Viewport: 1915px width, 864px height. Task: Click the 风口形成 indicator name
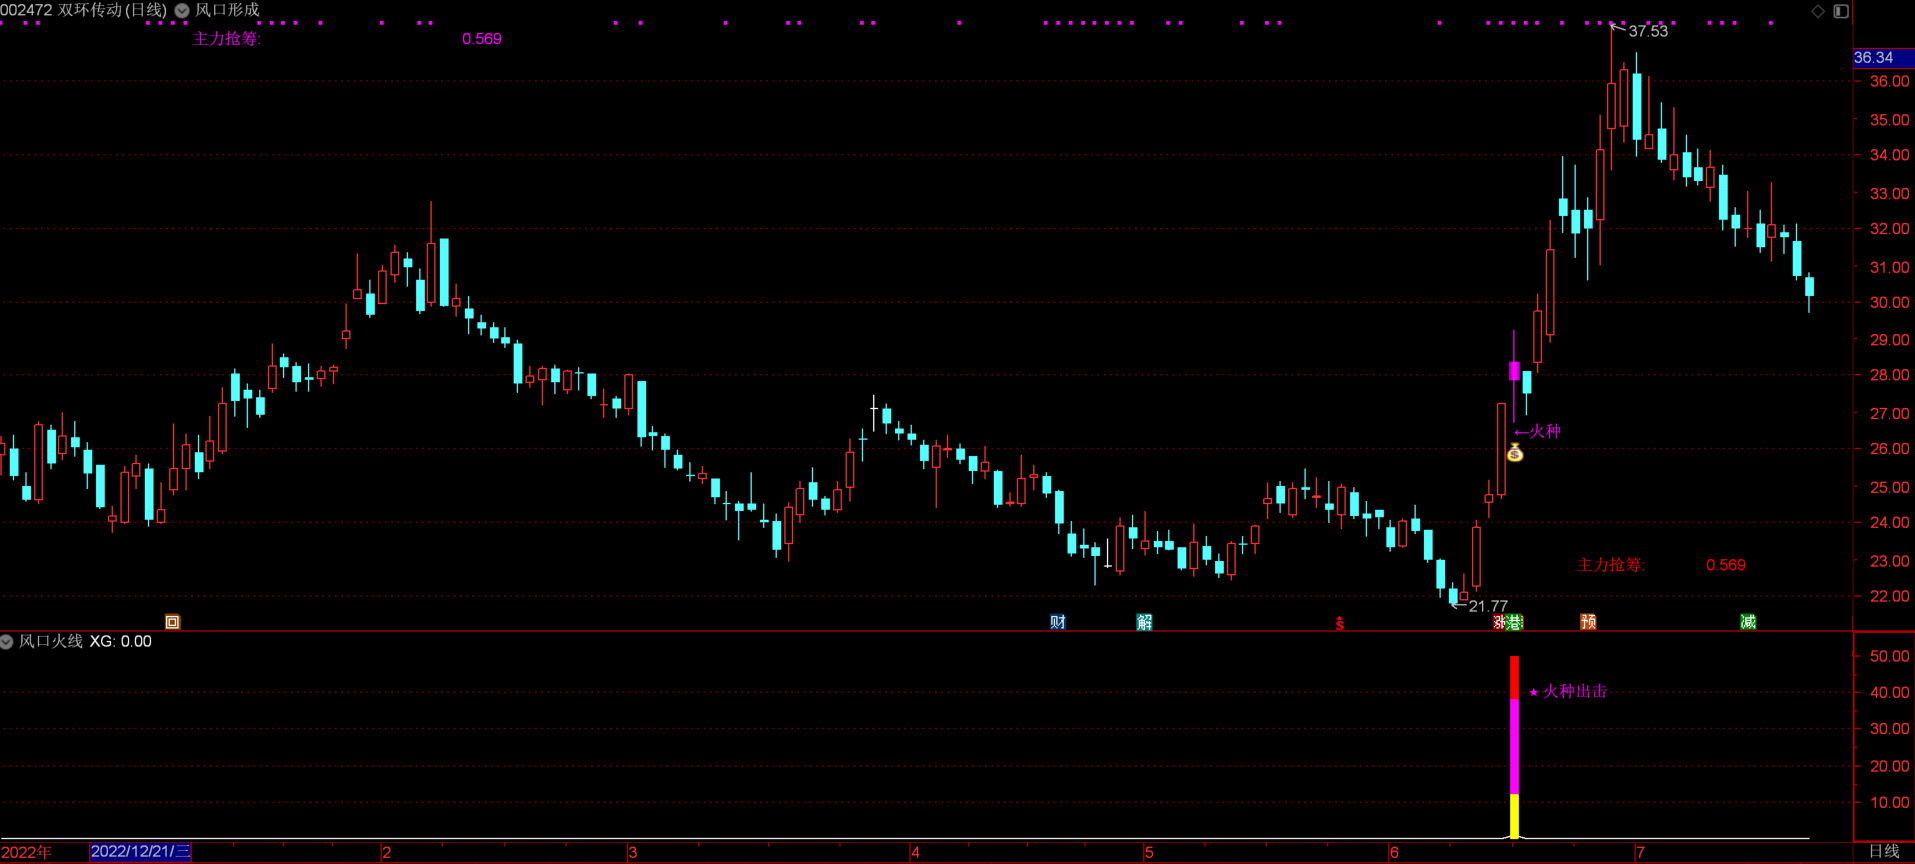click(227, 10)
